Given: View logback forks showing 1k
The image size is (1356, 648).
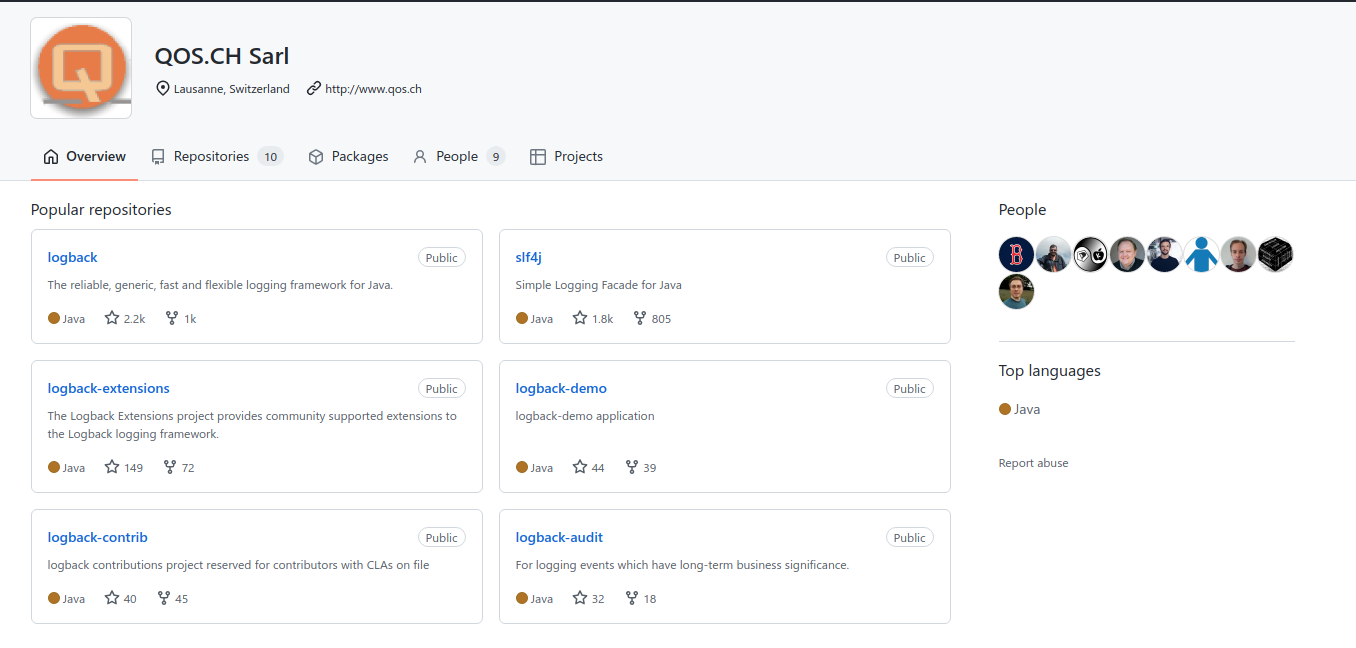Looking at the screenshot, I should coord(180,318).
